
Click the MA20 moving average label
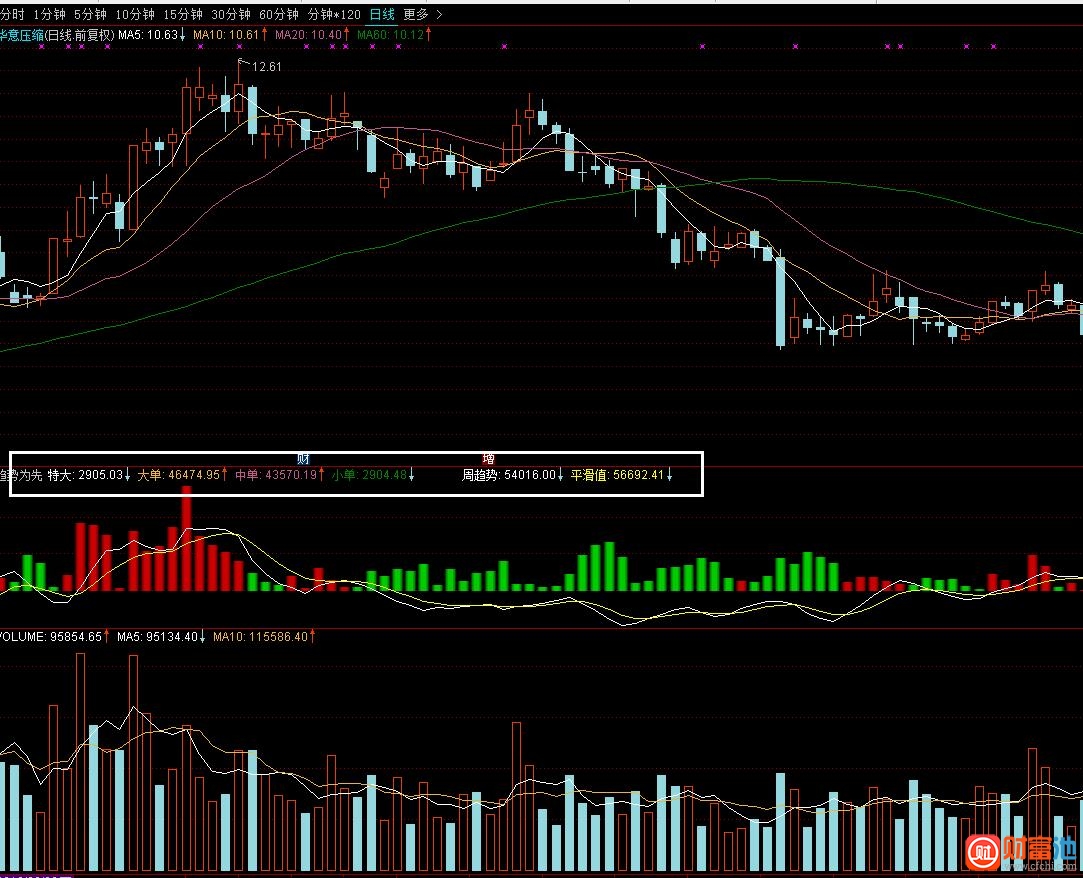(x=312, y=34)
